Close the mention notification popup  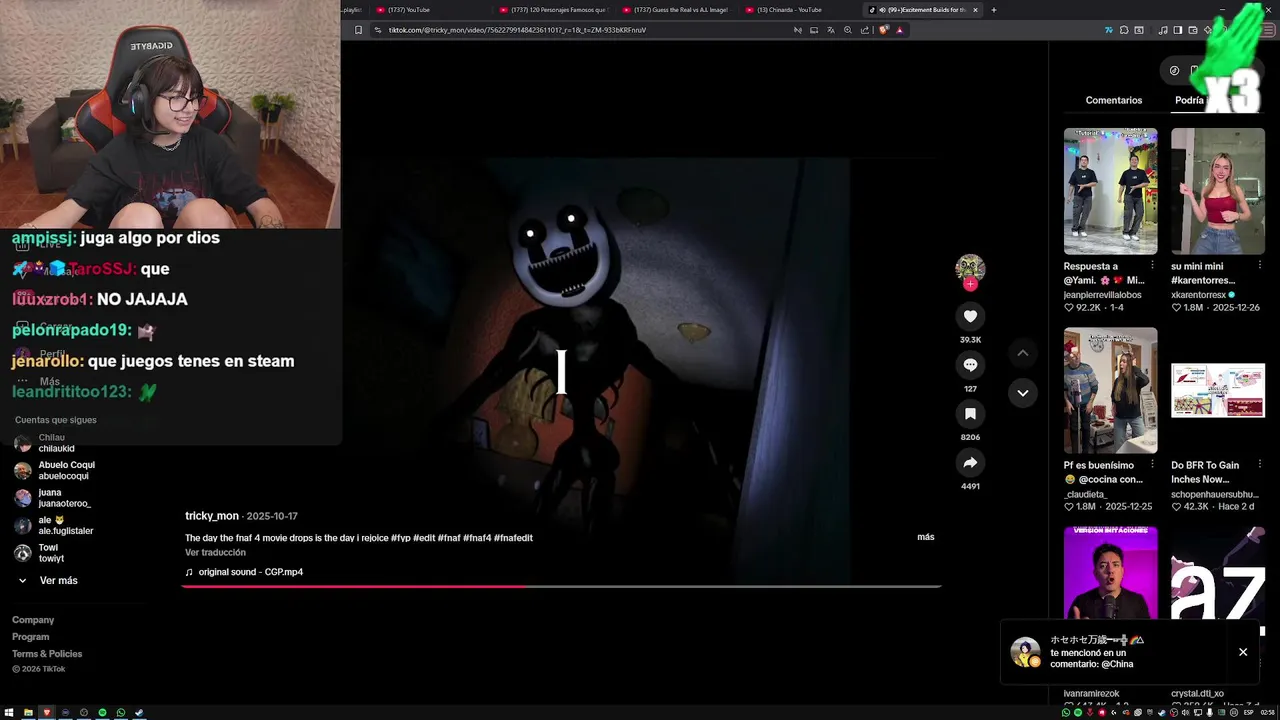[x=1243, y=652]
